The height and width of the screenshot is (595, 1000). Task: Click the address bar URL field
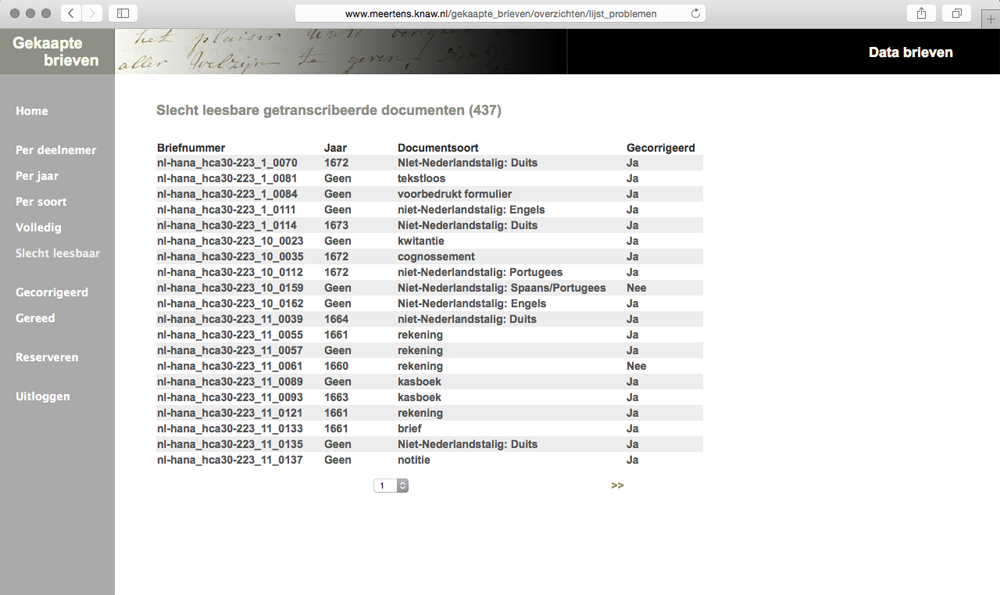pyautogui.click(x=500, y=14)
